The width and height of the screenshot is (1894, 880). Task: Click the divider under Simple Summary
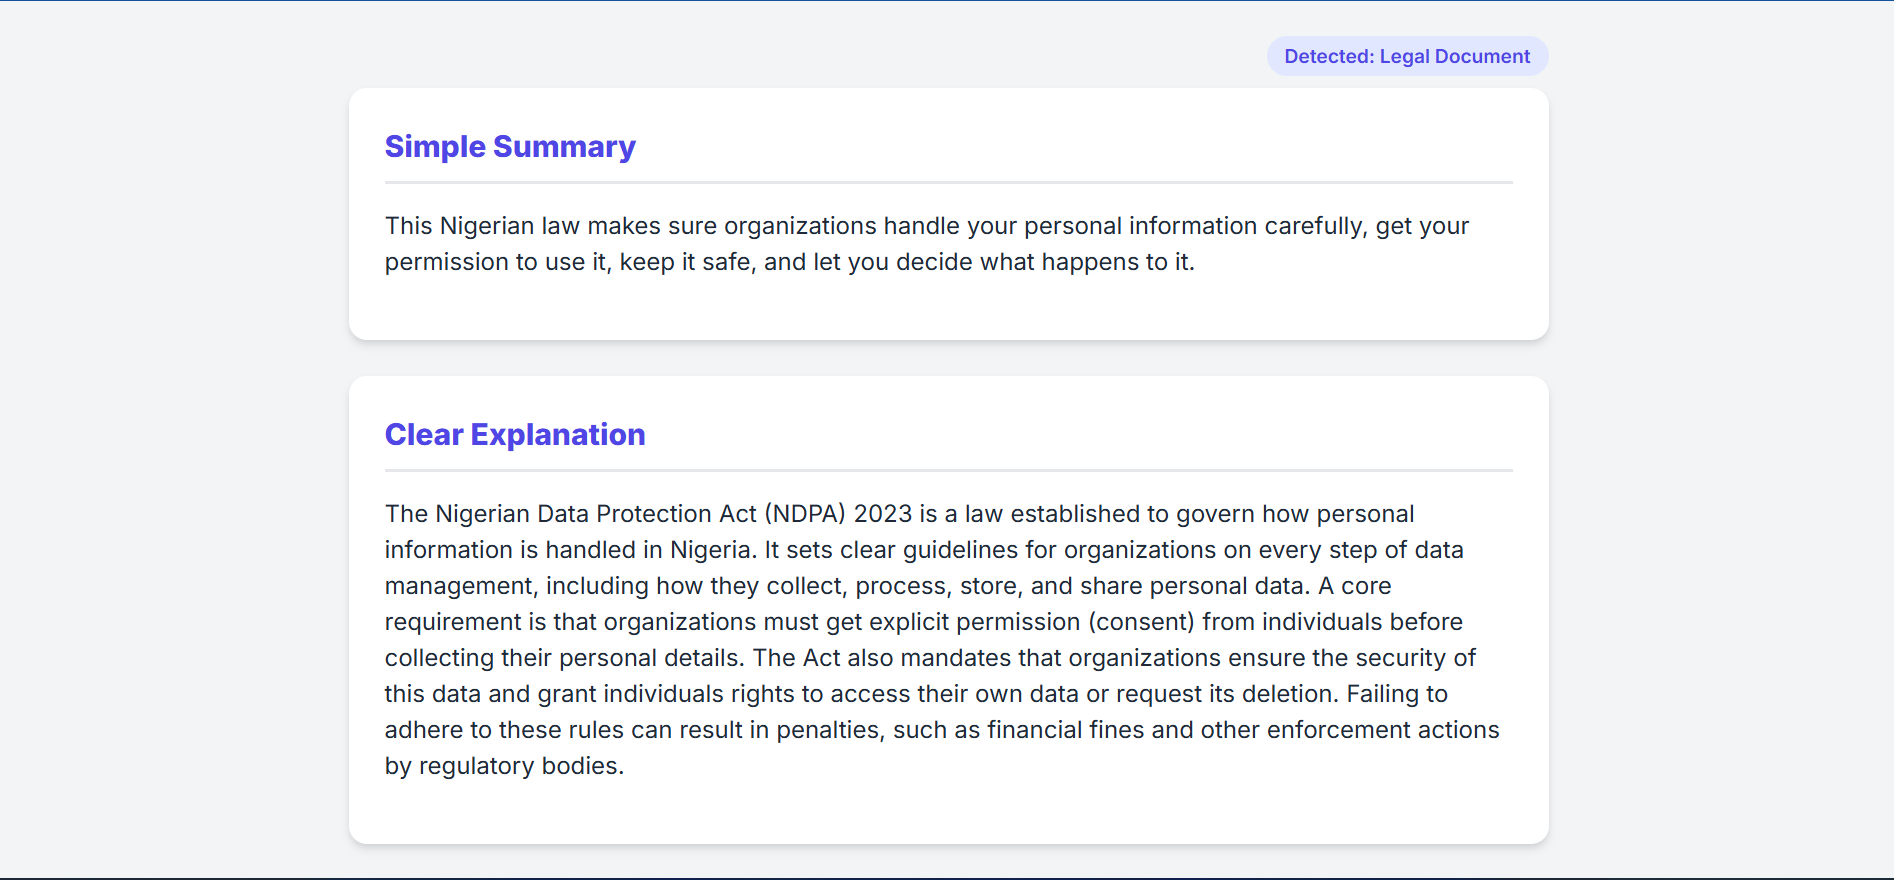948,183
